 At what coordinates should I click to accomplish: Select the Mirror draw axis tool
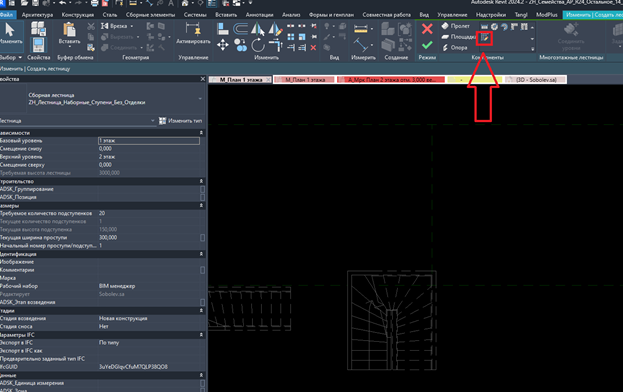click(x=275, y=29)
